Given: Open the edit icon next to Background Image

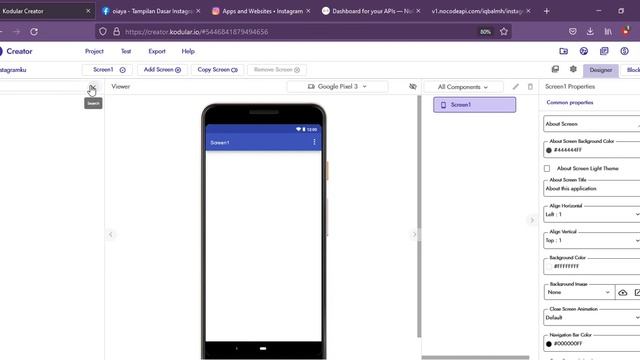Looking at the screenshot, I should pyautogui.click(x=637, y=293).
